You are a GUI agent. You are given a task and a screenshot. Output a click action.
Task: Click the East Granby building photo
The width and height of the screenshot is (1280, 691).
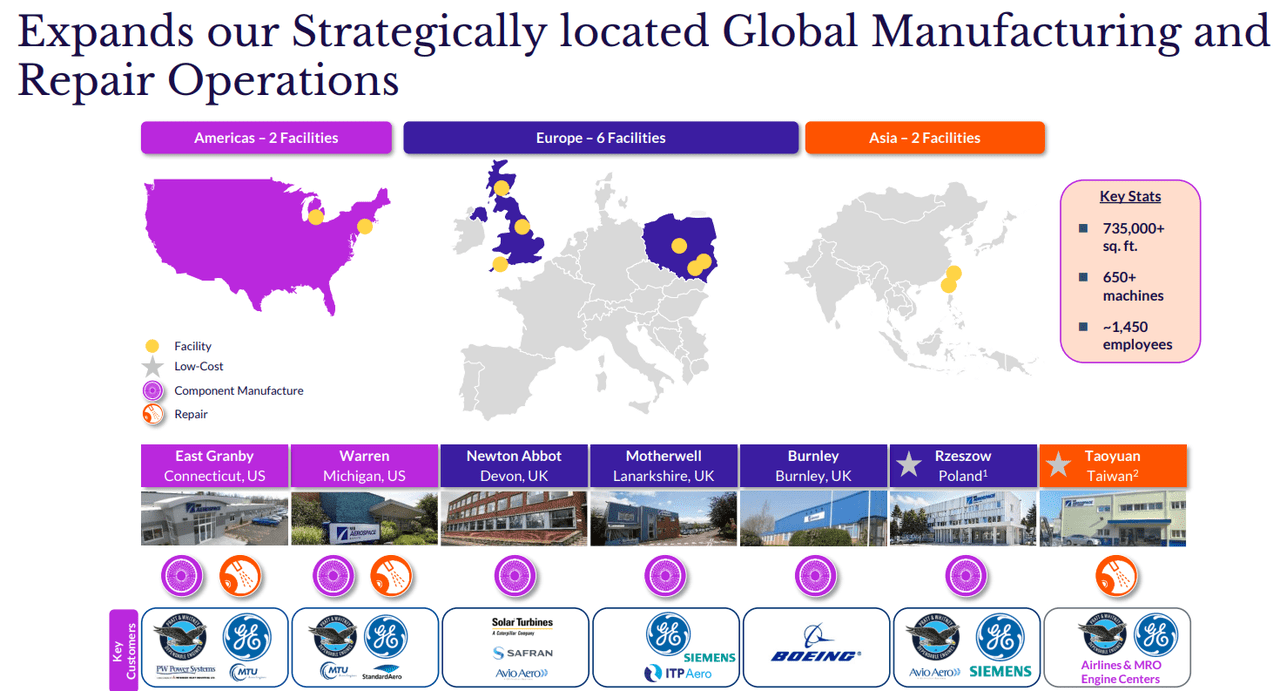click(x=214, y=518)
